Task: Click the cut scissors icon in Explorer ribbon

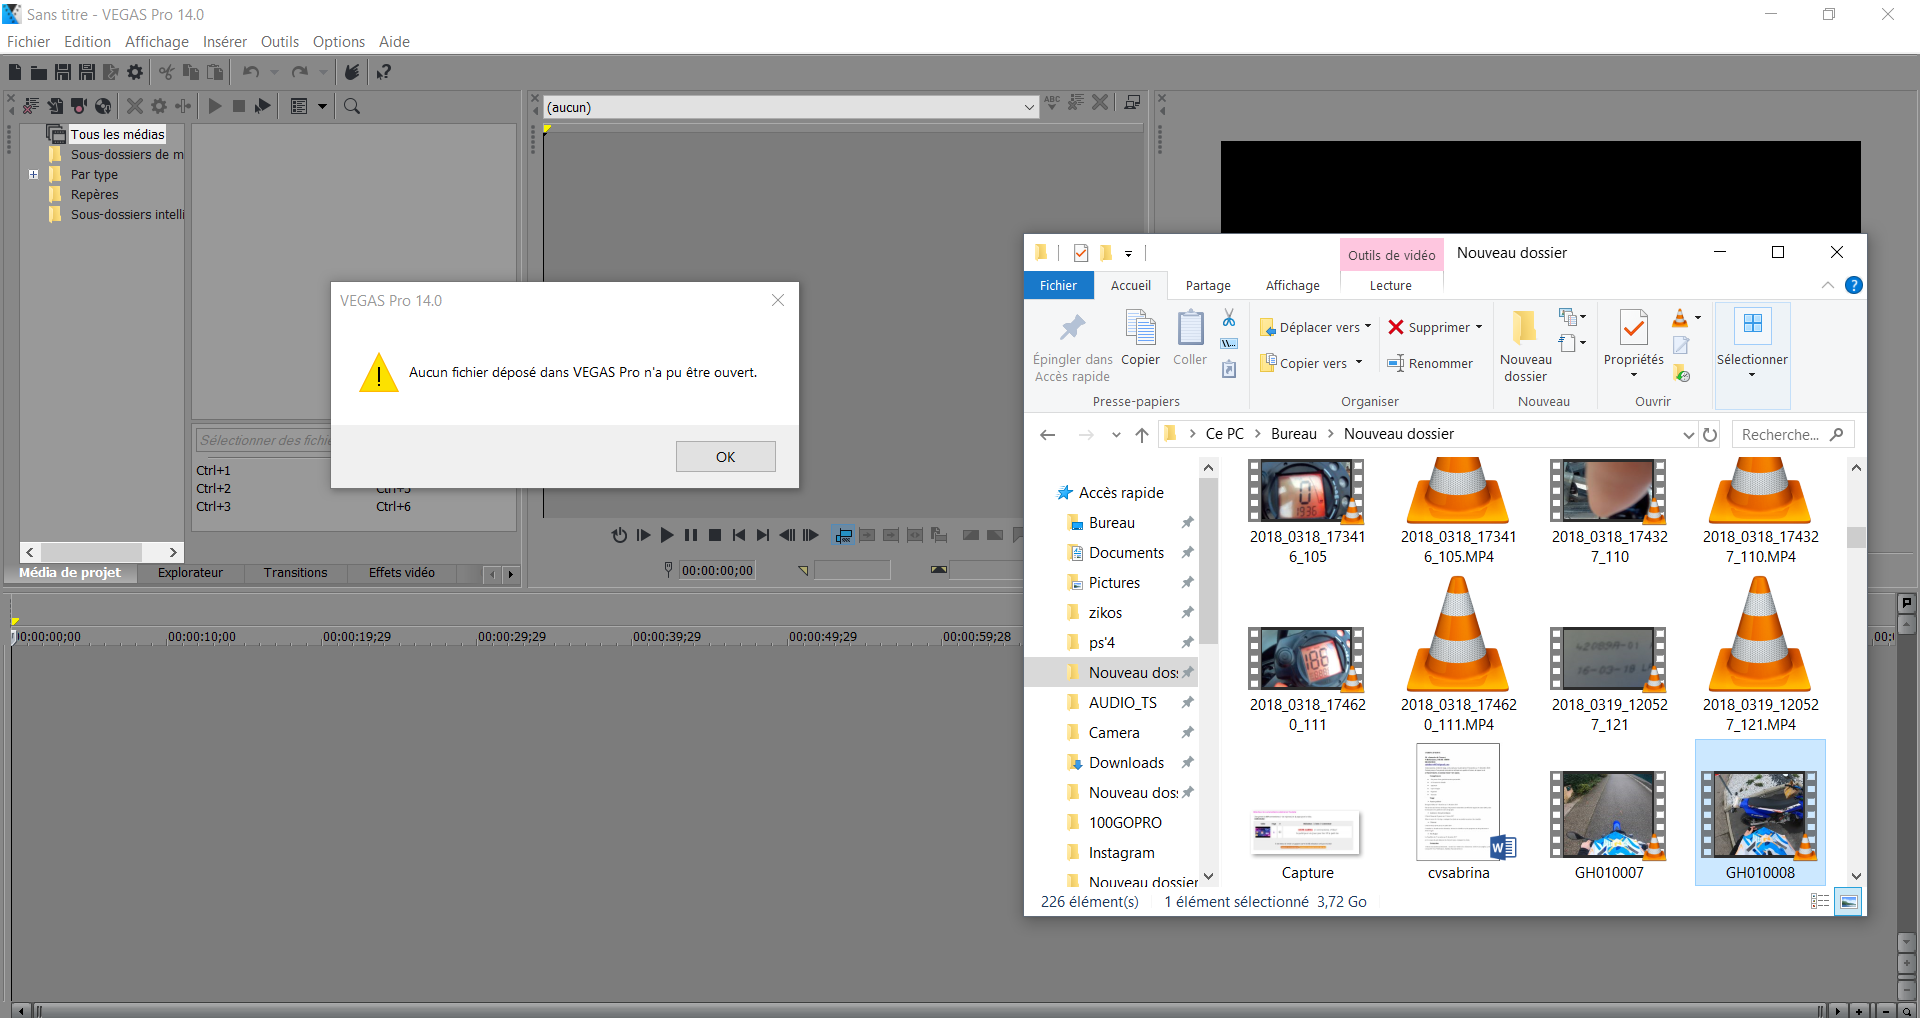Action: 1229,318
